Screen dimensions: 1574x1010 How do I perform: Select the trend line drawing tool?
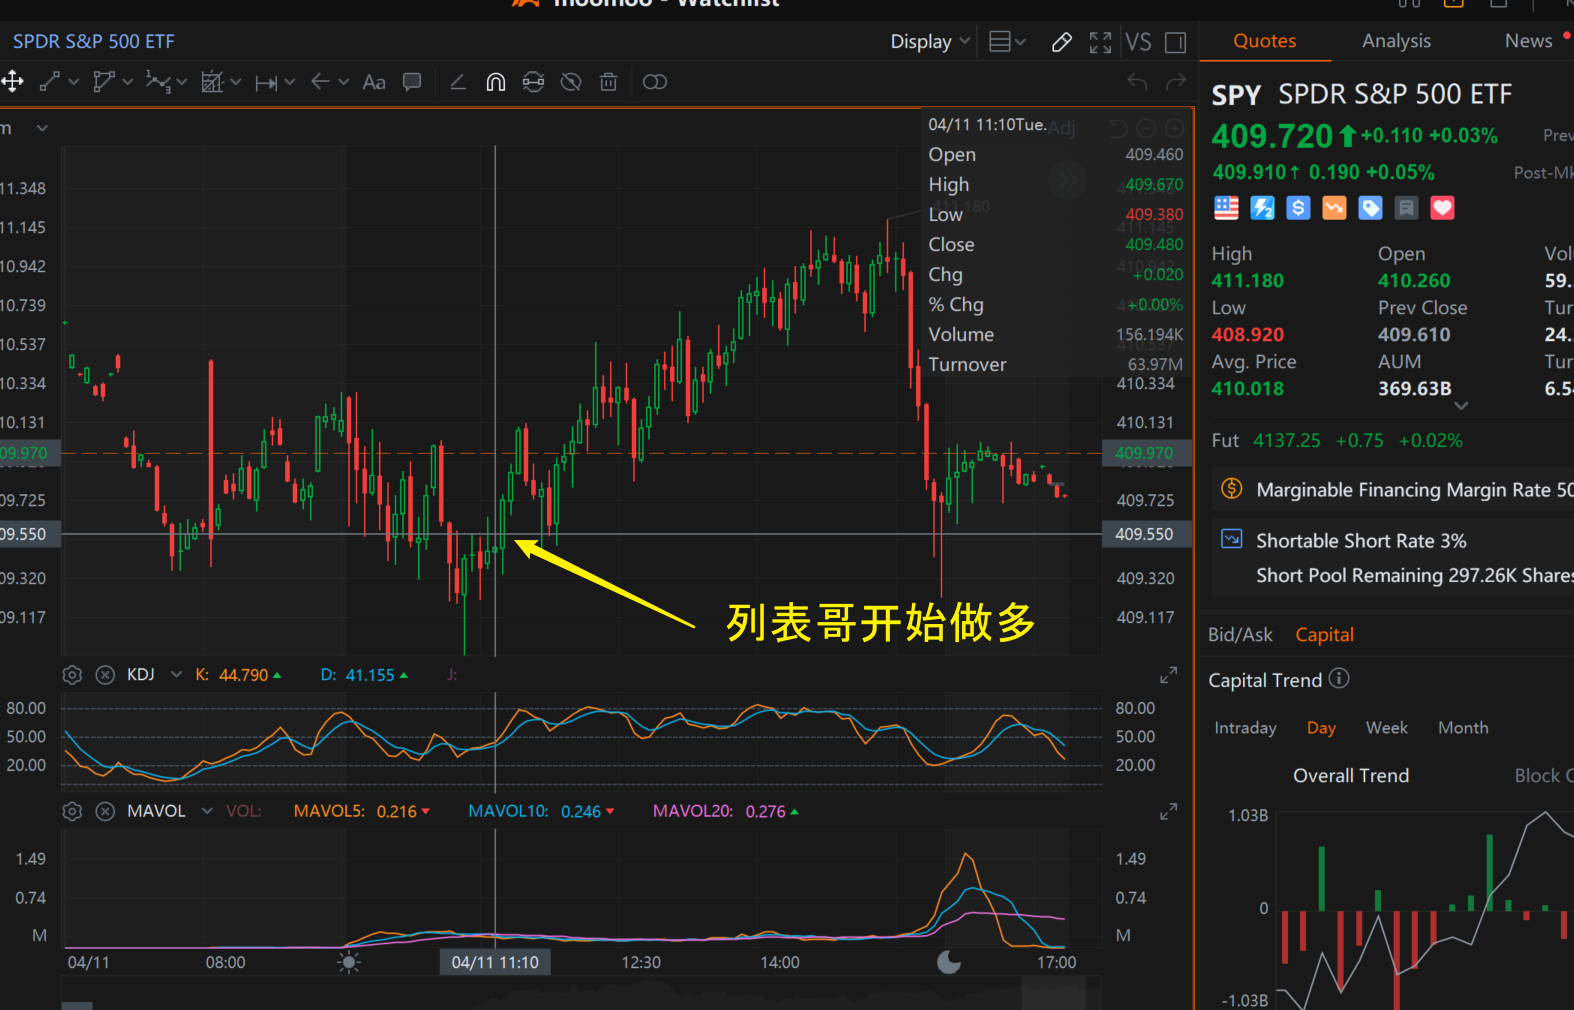(x=50, y=82)
